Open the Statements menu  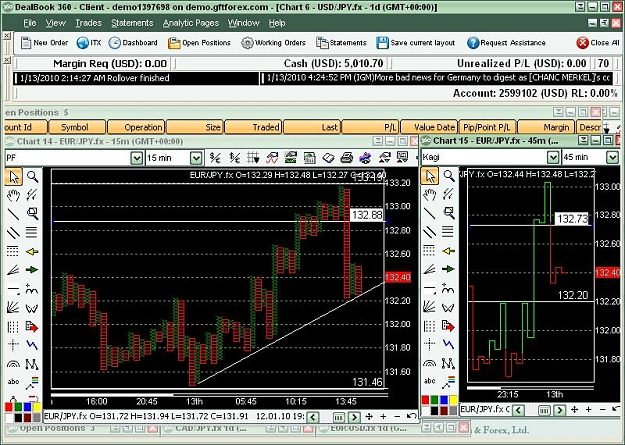[132, 23]
